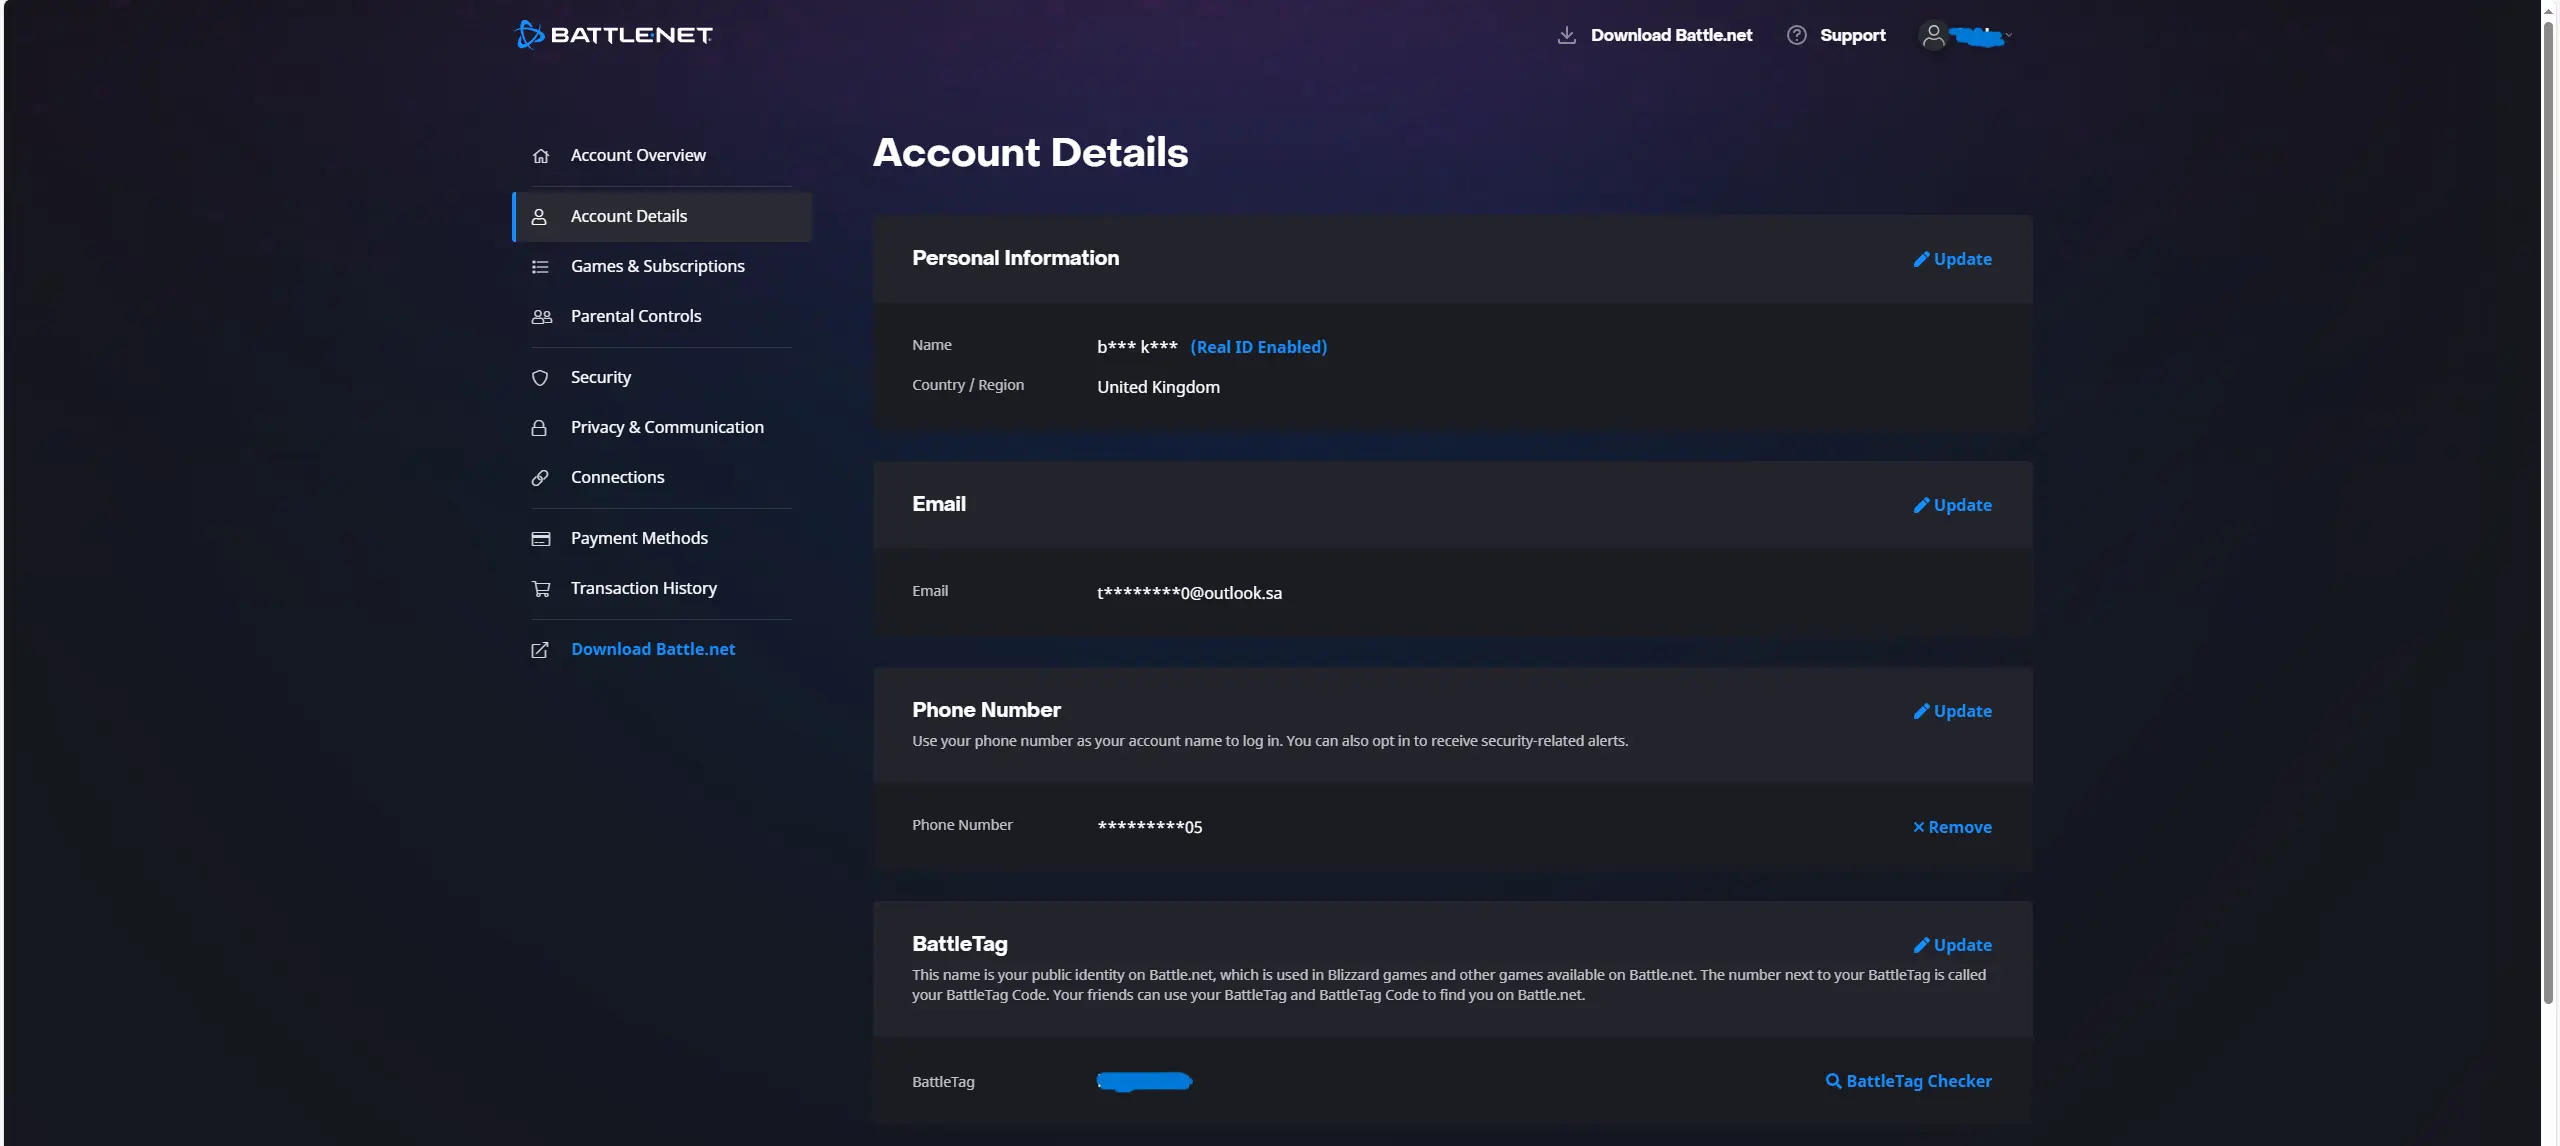Click the Parental Controls people icon
This screenshot has width=2560, height=1146.
540,317
